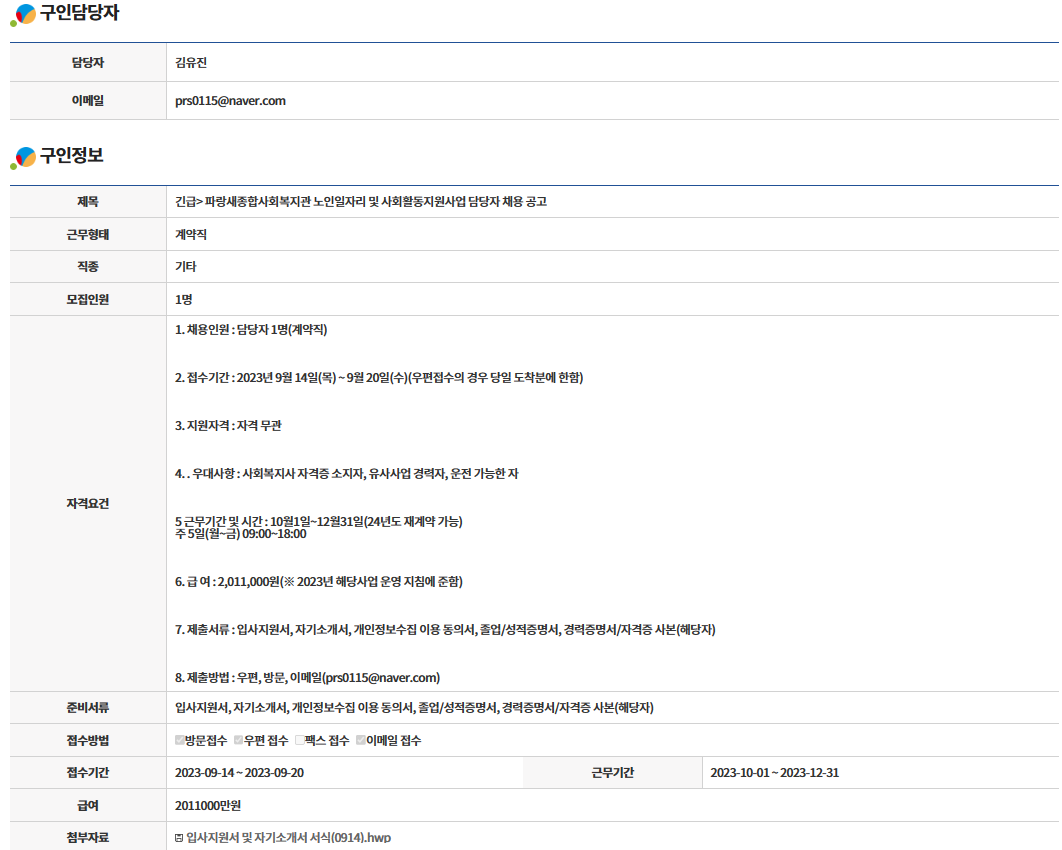Click the 구인정보 heading text
Image resolution: width=1062 pixels, height=850 pixels.
pos(71,156)
